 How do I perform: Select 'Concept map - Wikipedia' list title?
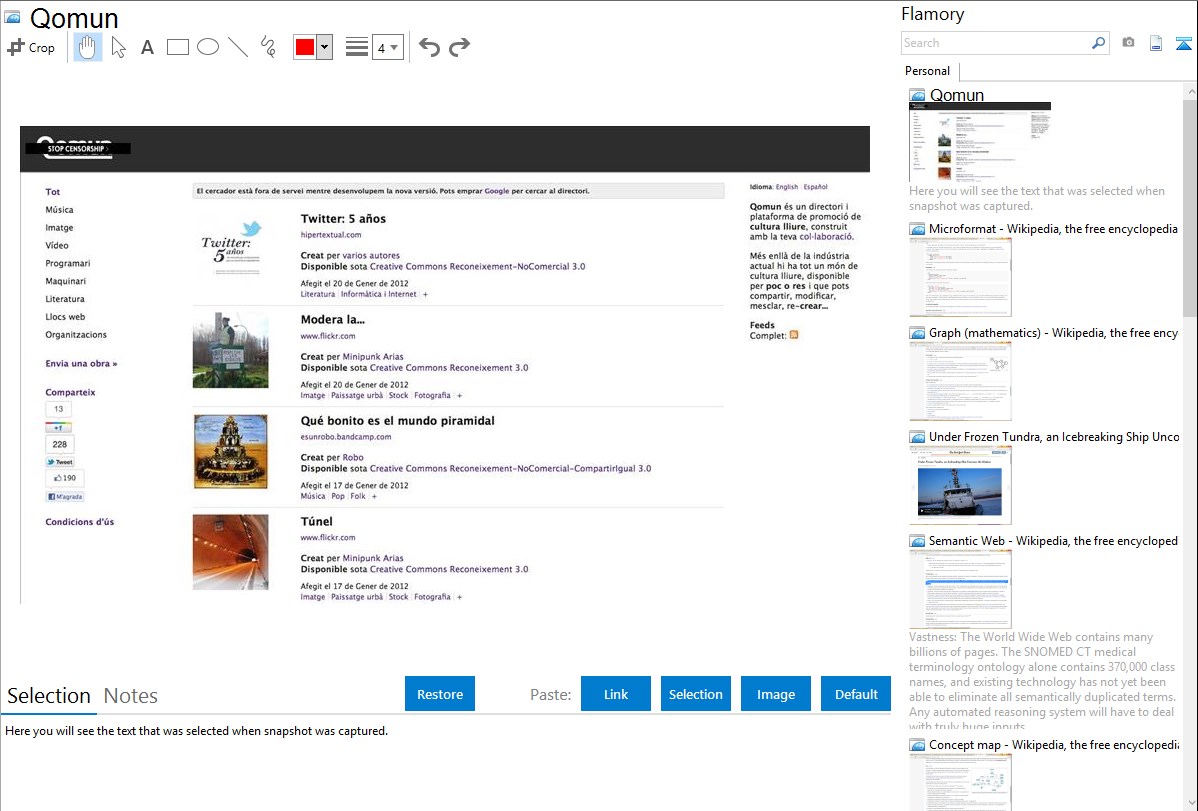[x=1054, y=745]
